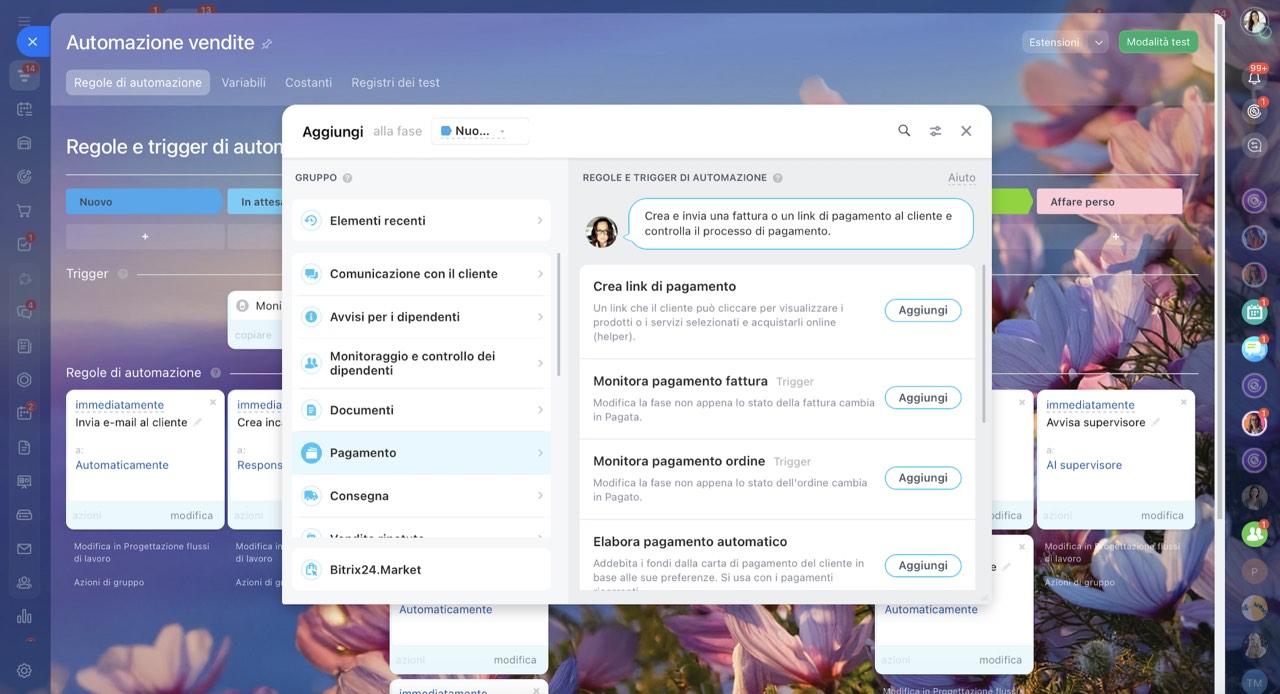Add Monitora pagamento fattura trigger
This screenshot has height=694, width=1280.
tap(923, 398)
